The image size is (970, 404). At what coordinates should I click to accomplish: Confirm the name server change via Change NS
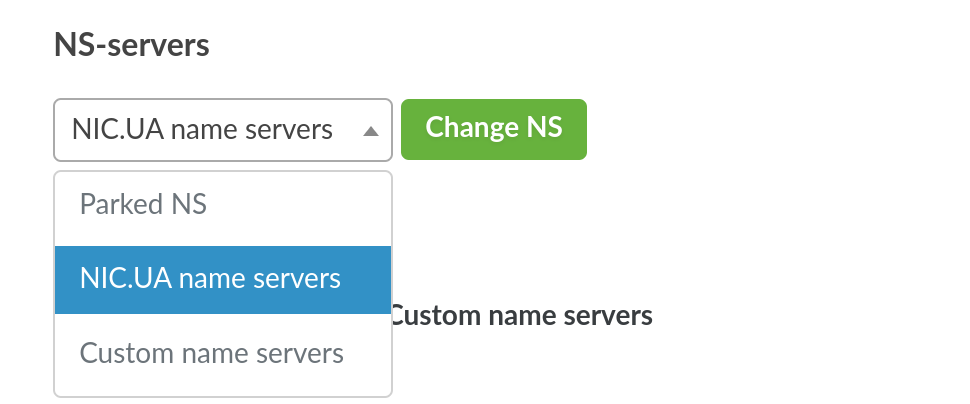[x=493, y=128]
